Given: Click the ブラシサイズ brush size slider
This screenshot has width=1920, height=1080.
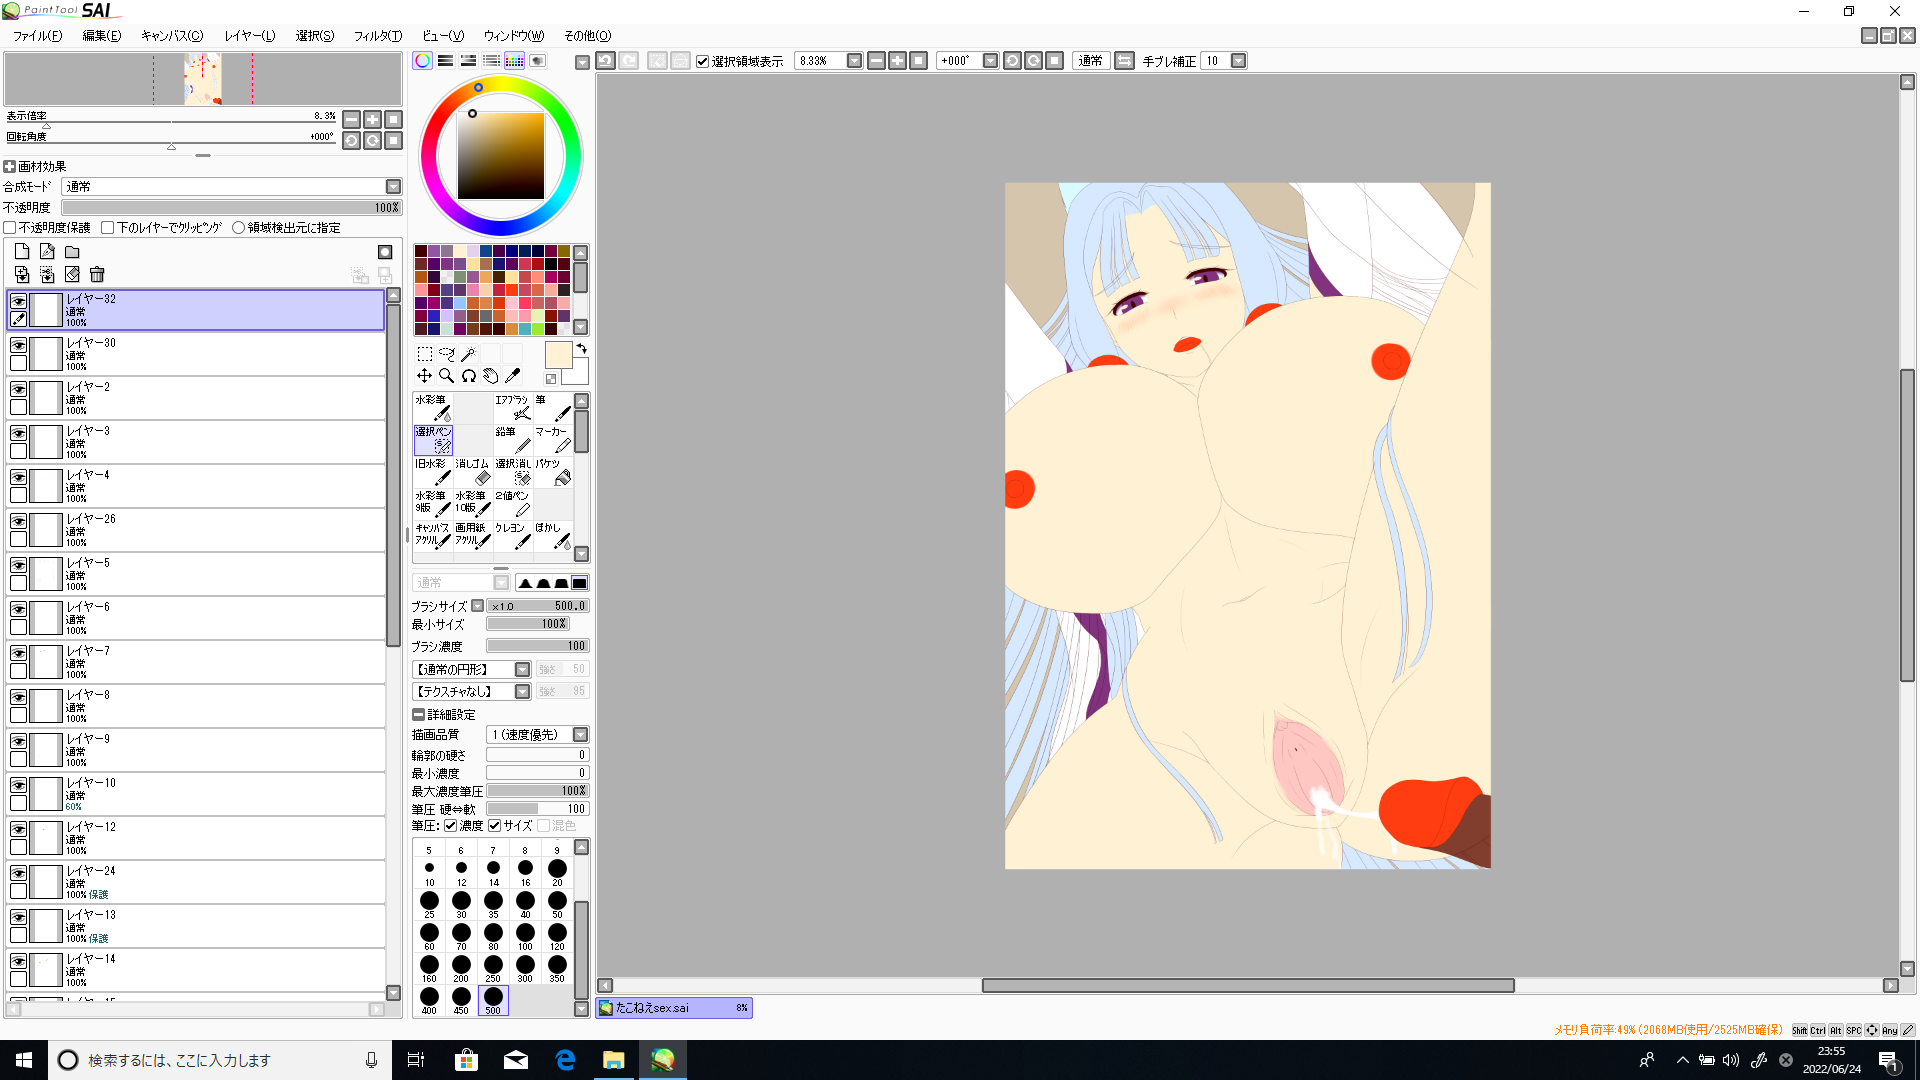Looking at the screenshot, I should click(x=538, y=606).
